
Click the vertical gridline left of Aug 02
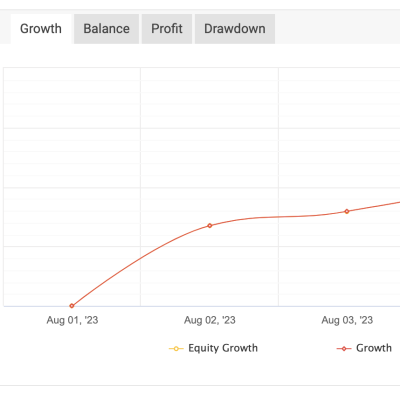click(140, 167)
